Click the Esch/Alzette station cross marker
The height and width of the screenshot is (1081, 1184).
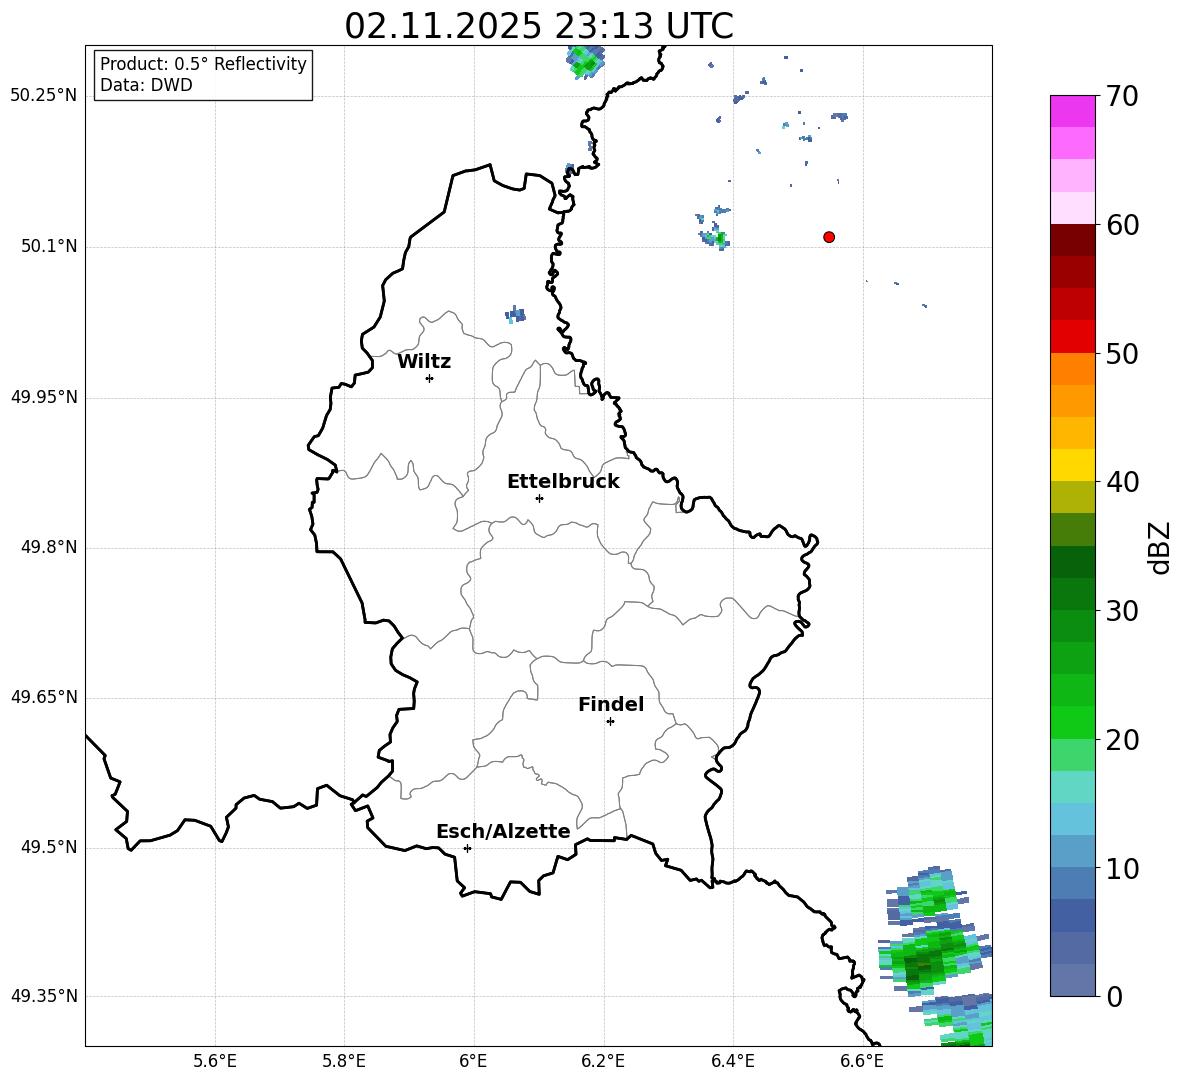[467, 848]
